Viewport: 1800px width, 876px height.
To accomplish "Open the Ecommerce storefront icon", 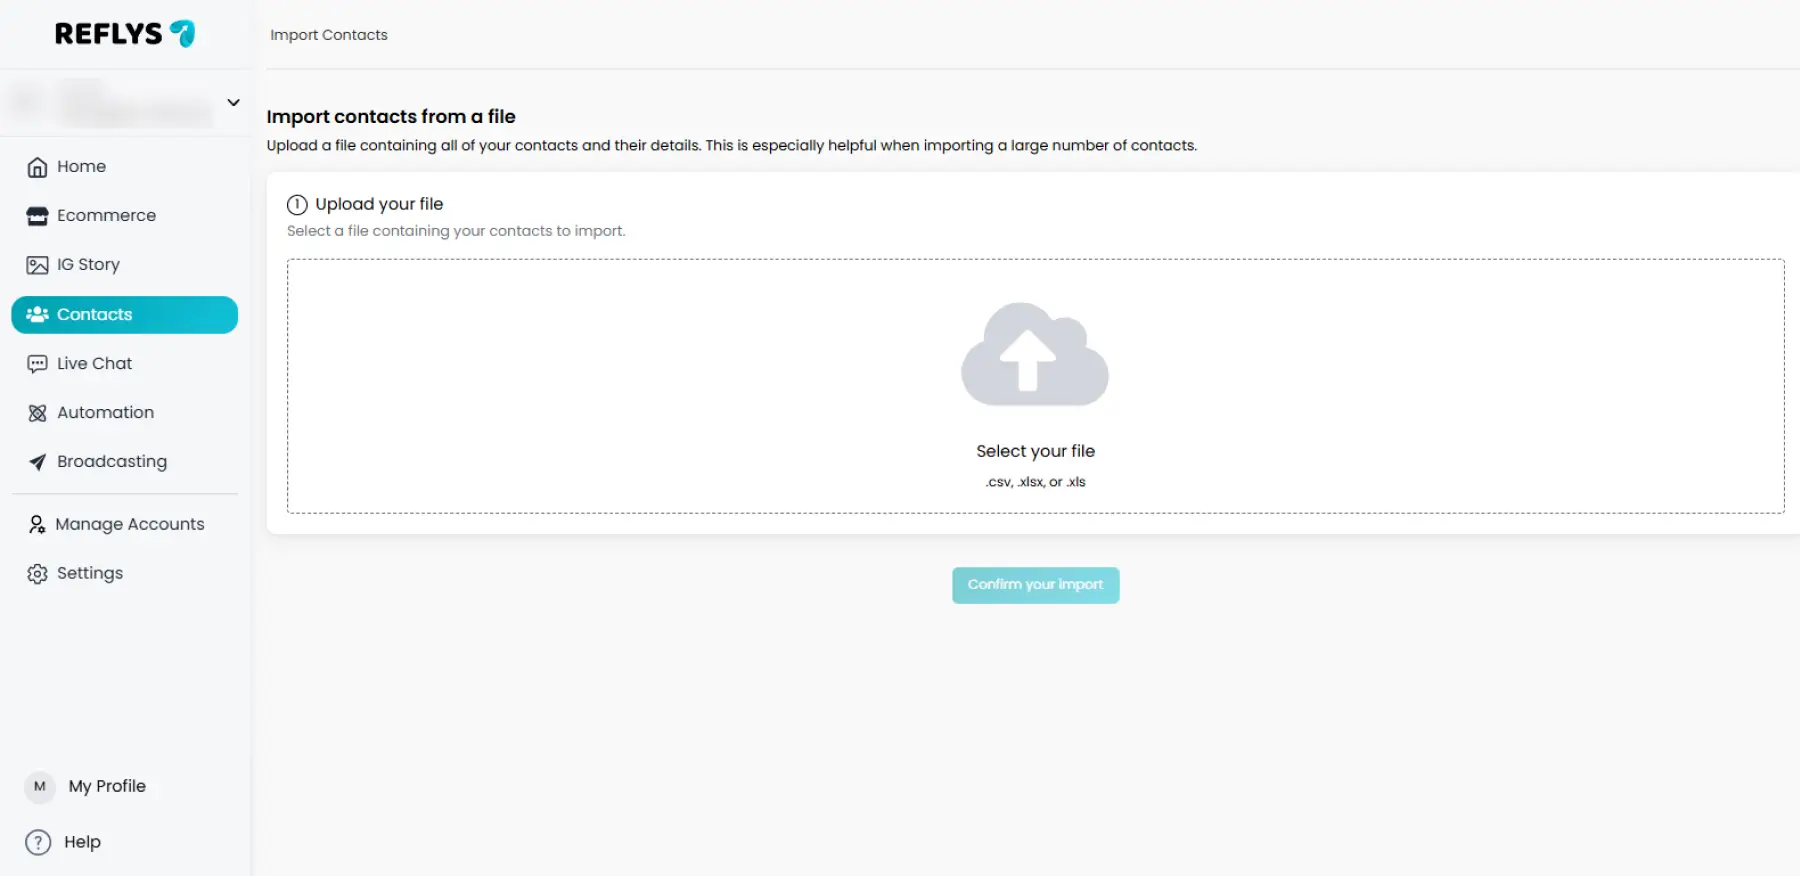I will (37, 216).
